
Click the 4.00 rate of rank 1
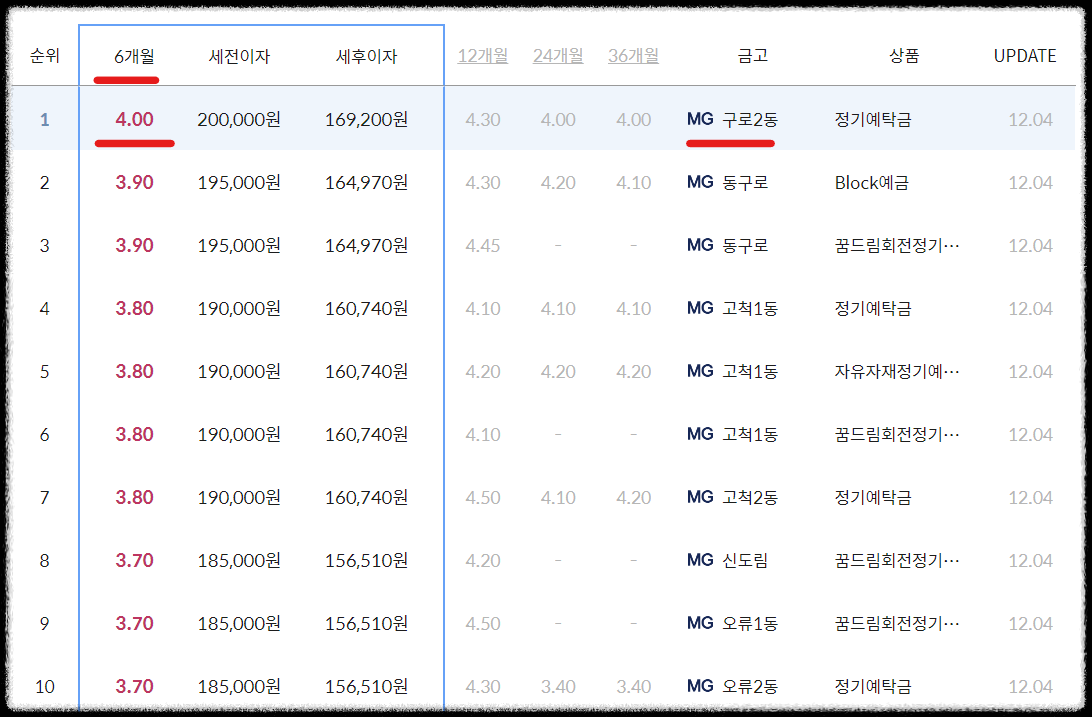pyautogui.click(x=134, y=118)
